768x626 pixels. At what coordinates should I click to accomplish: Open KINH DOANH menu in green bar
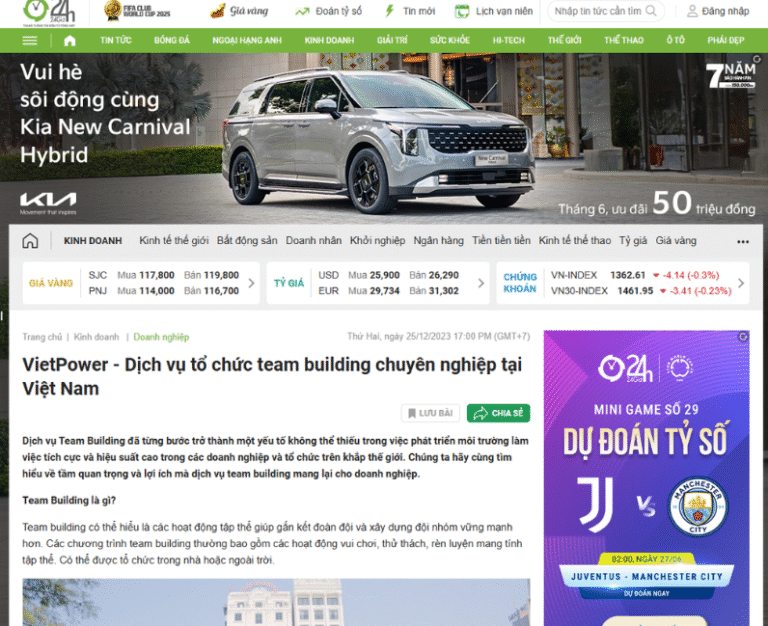pyautogui.click(x=329, y=41)
